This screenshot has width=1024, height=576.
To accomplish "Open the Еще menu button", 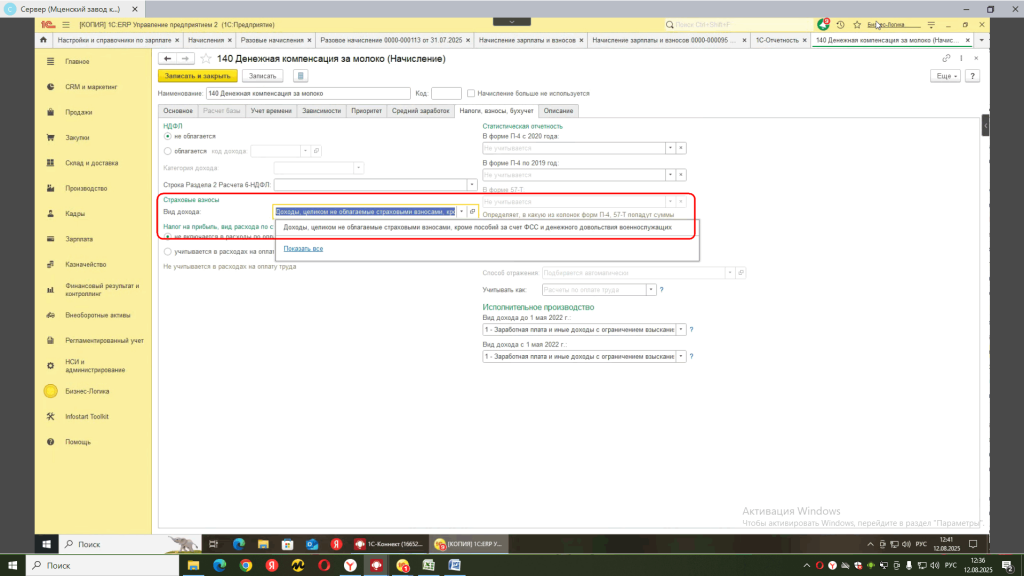I will pos(947,76).
